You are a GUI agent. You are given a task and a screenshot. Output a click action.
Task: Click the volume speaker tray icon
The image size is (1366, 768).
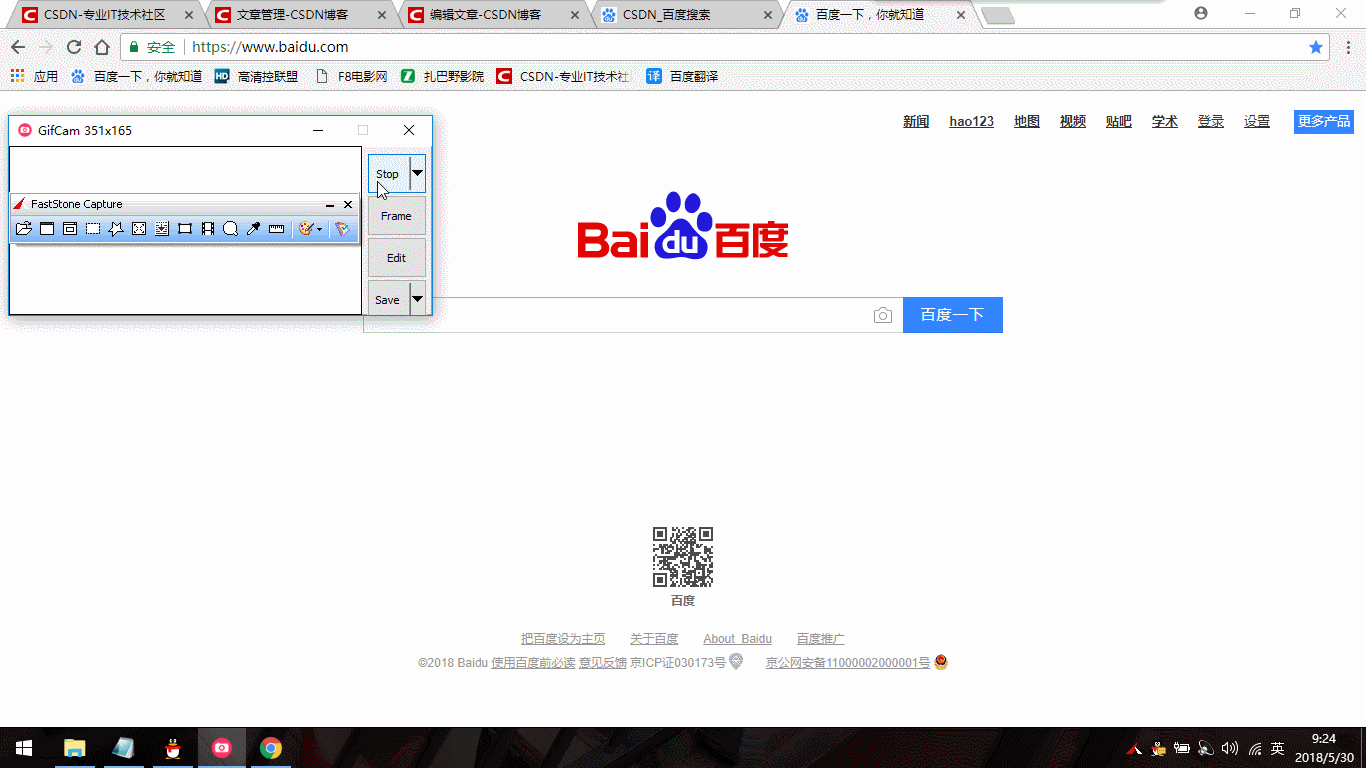point(1230,748)
